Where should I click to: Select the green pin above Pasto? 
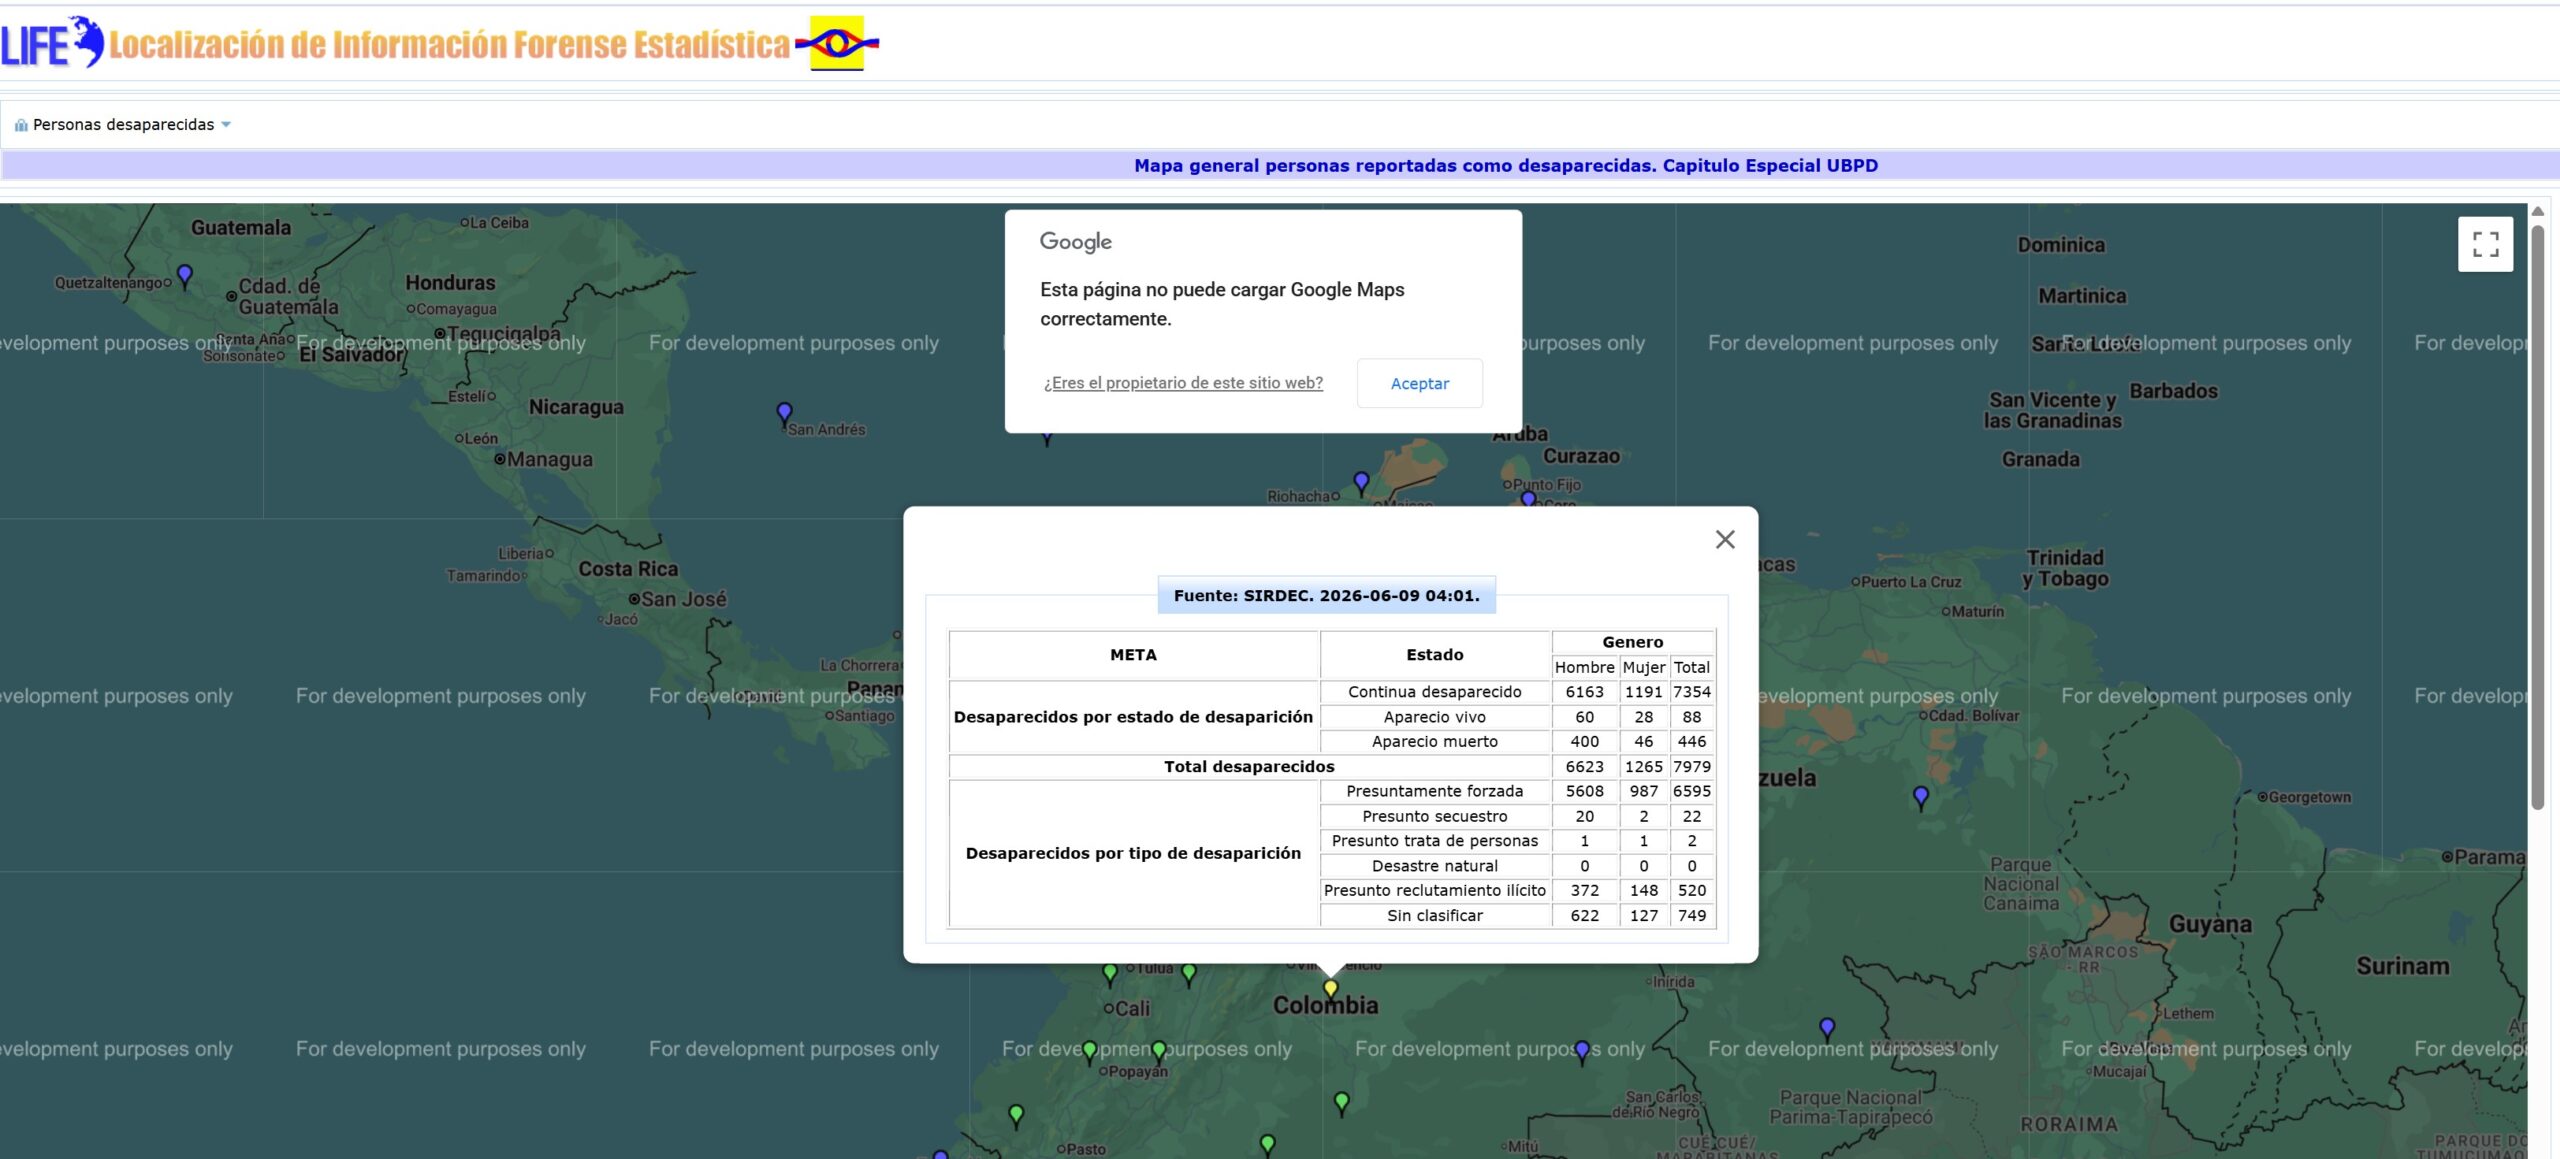[x=1016, y=1116]
